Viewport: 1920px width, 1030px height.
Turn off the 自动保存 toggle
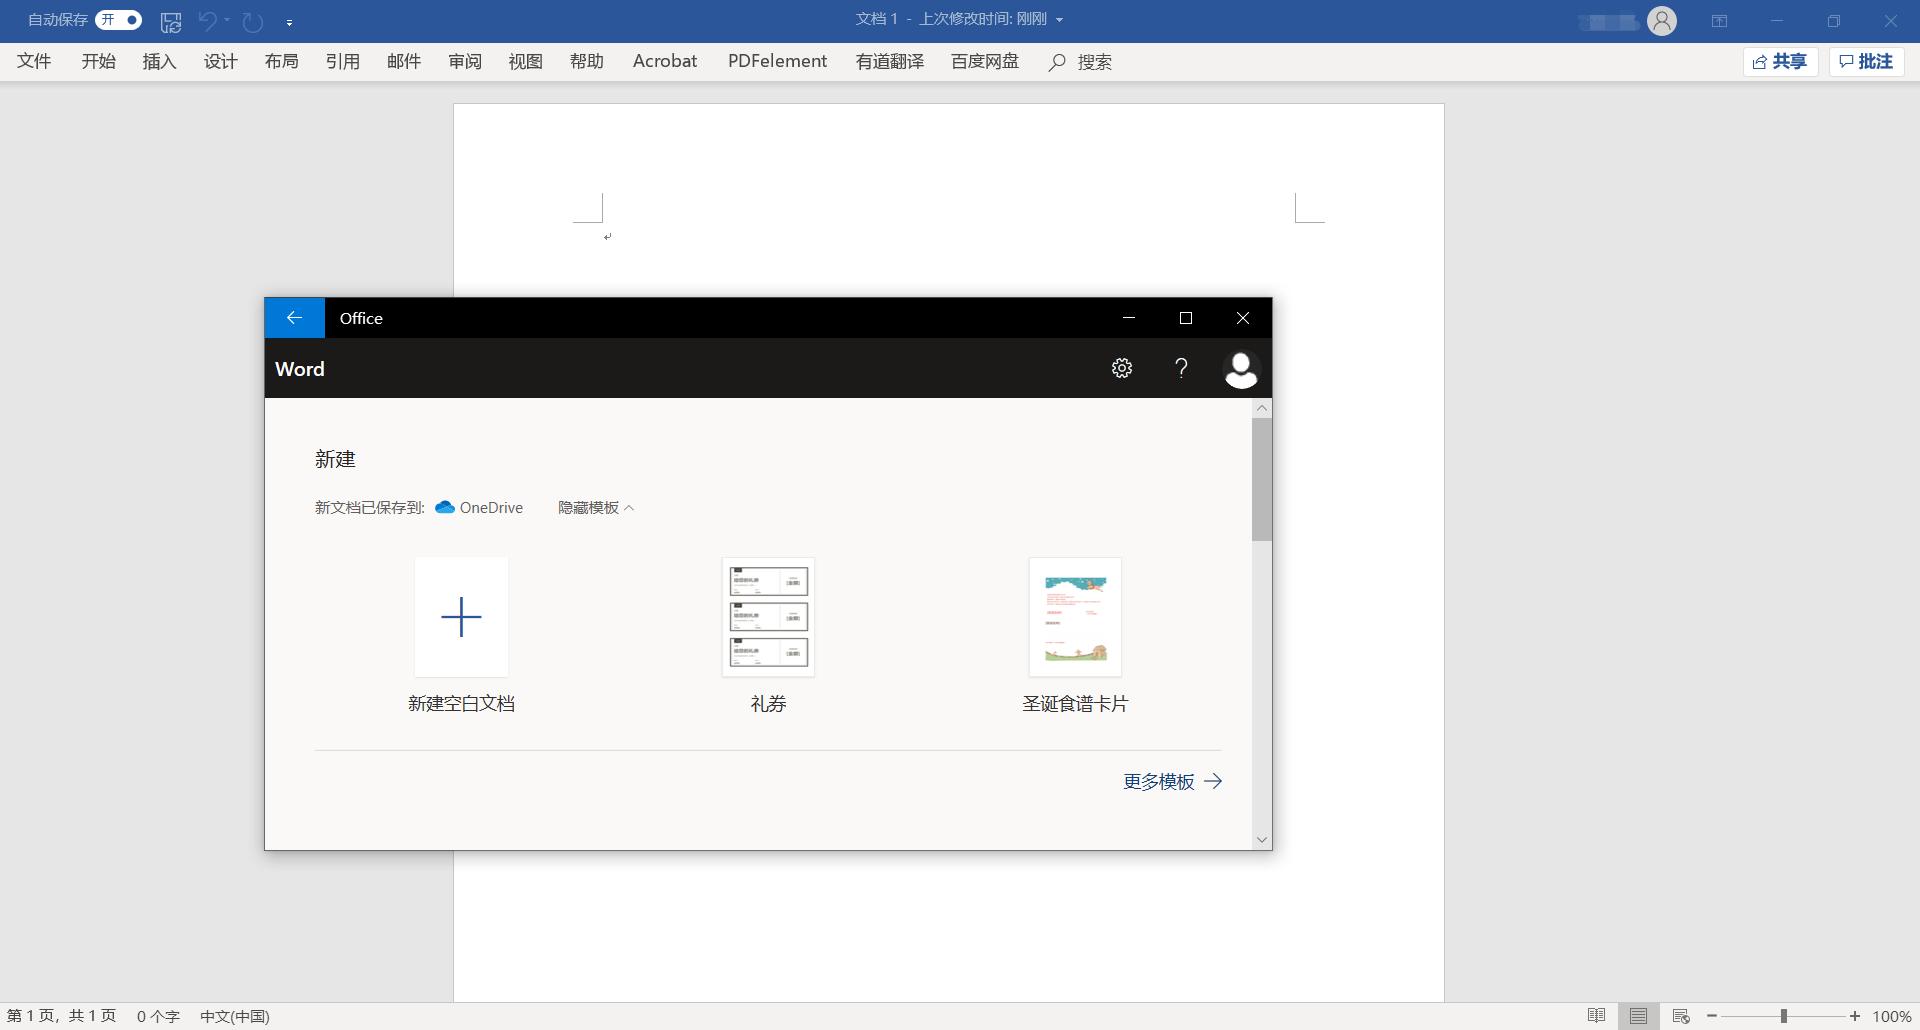pos(117,19)
